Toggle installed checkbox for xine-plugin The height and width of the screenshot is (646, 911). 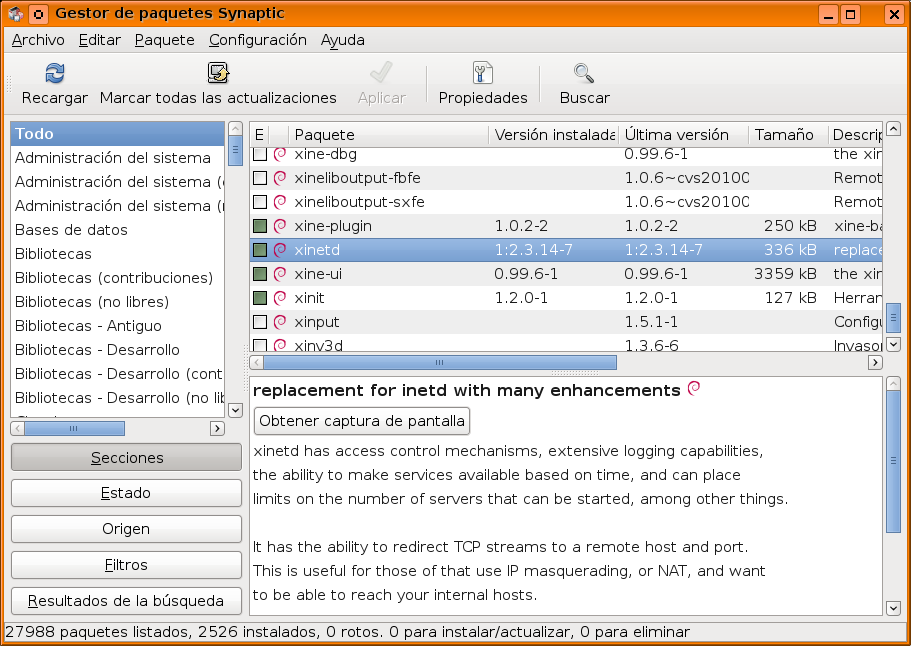coord(260,225)
